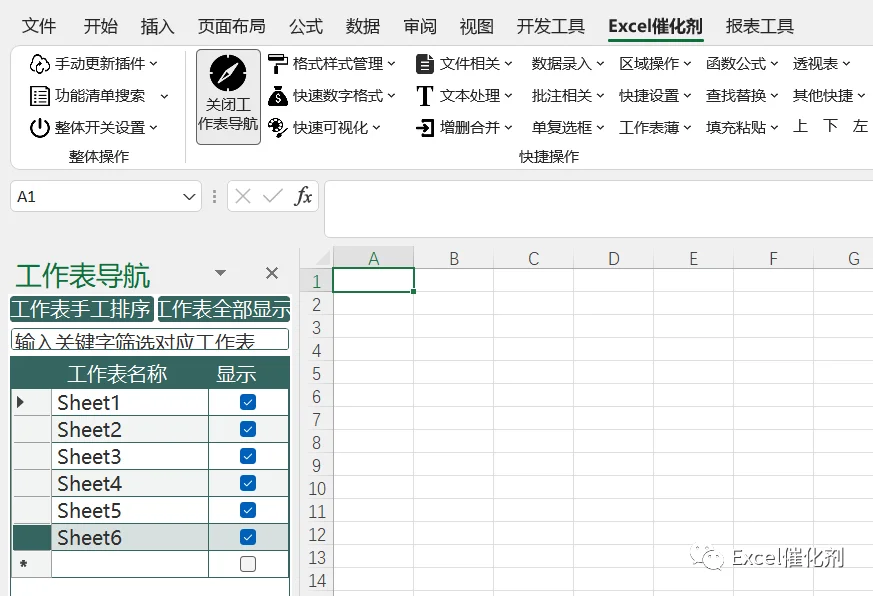Click the 增删合并 insert arrow icon
The height and width of the screenshot is (596, 873).
(x=425, y=128)
